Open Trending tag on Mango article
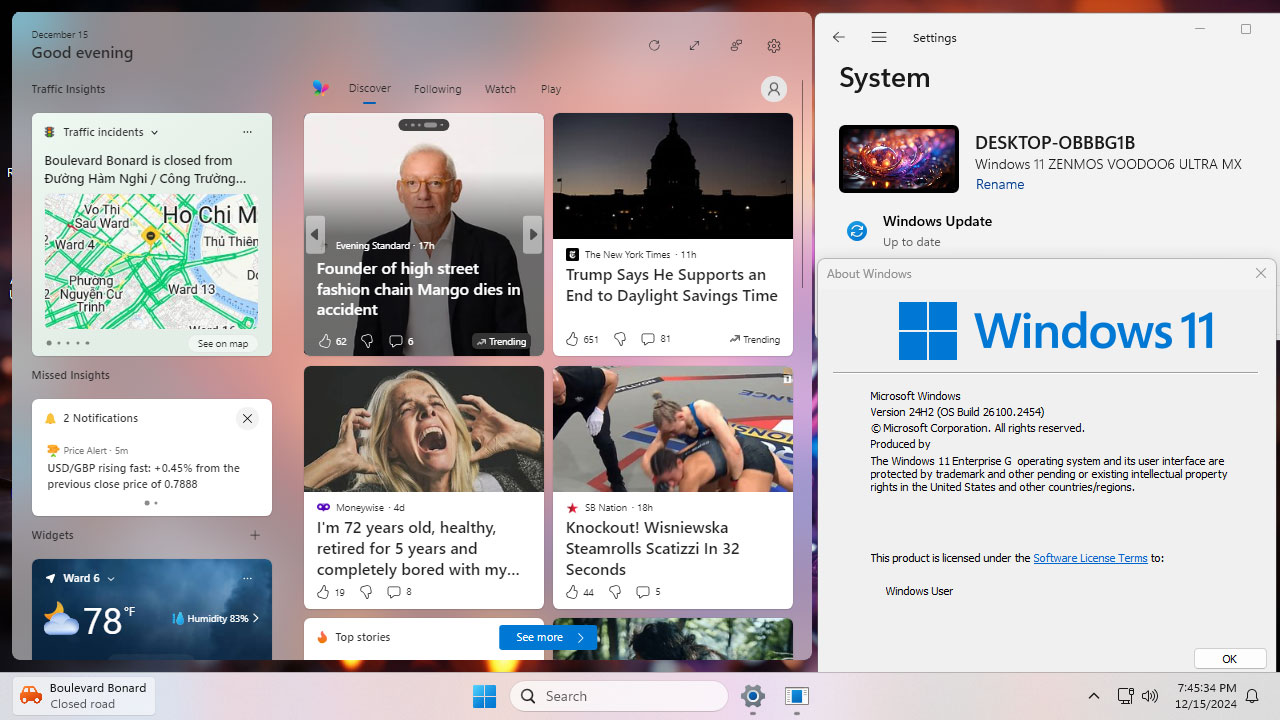The width and height of the screenshot is (1280, 720). (x=501, y=341)
